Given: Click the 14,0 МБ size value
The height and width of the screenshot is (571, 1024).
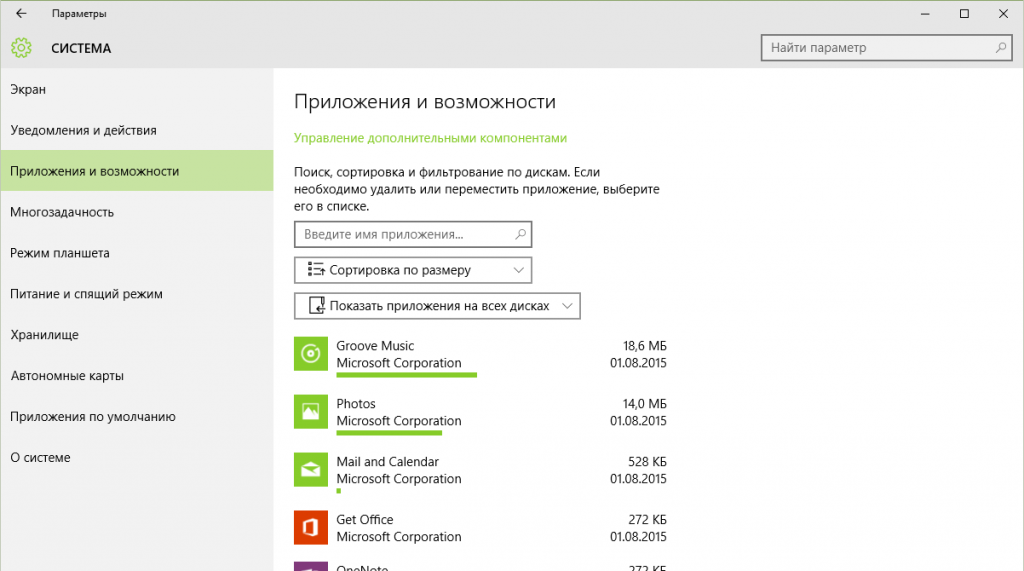Looking at the screenshot, I should 645,404.
